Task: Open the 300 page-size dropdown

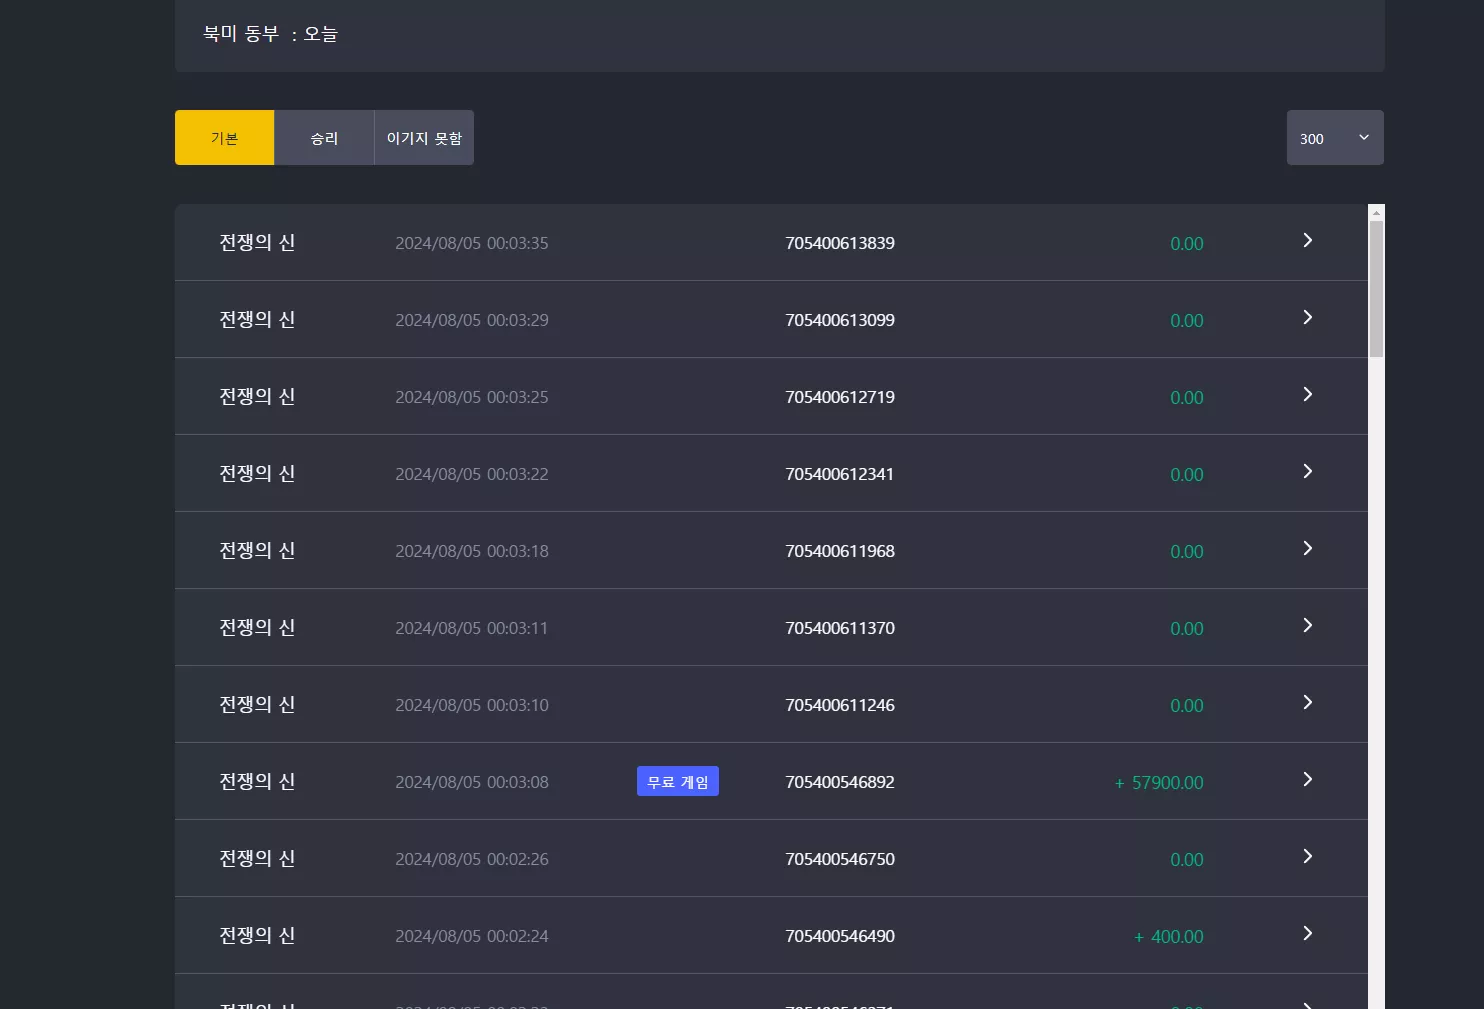Action: [1335, 138]
